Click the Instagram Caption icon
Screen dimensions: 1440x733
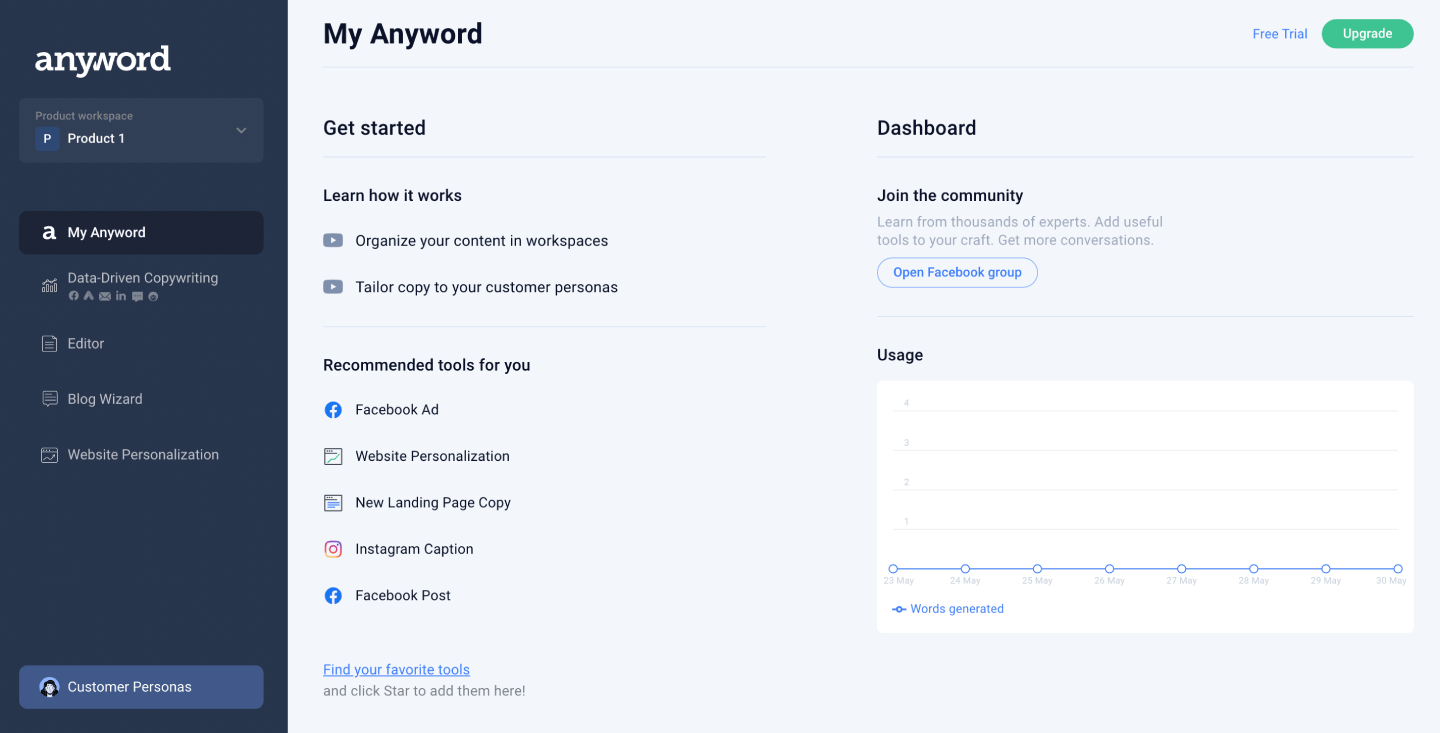[x=333, y=549]
